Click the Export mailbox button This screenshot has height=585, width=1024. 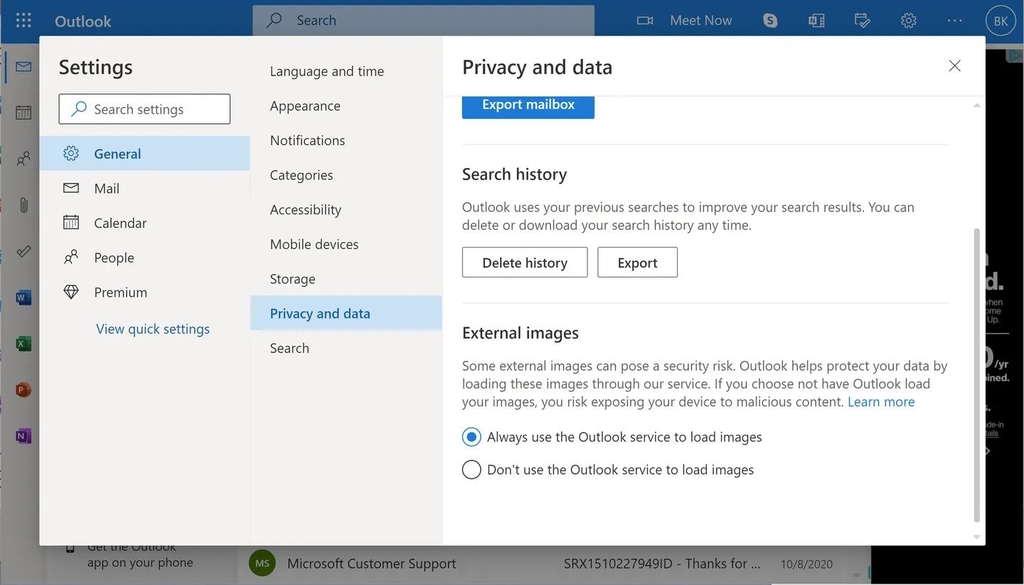pyautogui.click(x=528, y=106)
